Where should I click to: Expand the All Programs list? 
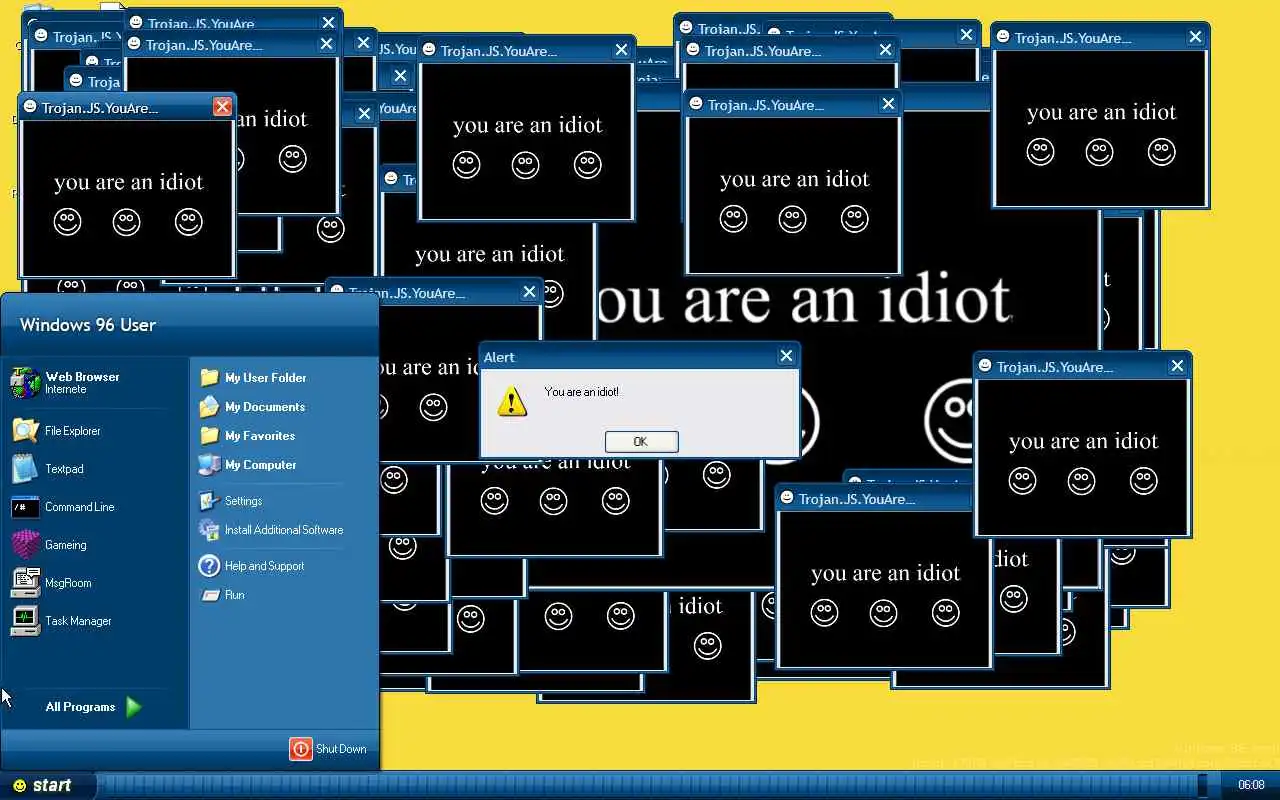[x=94, y=707]
